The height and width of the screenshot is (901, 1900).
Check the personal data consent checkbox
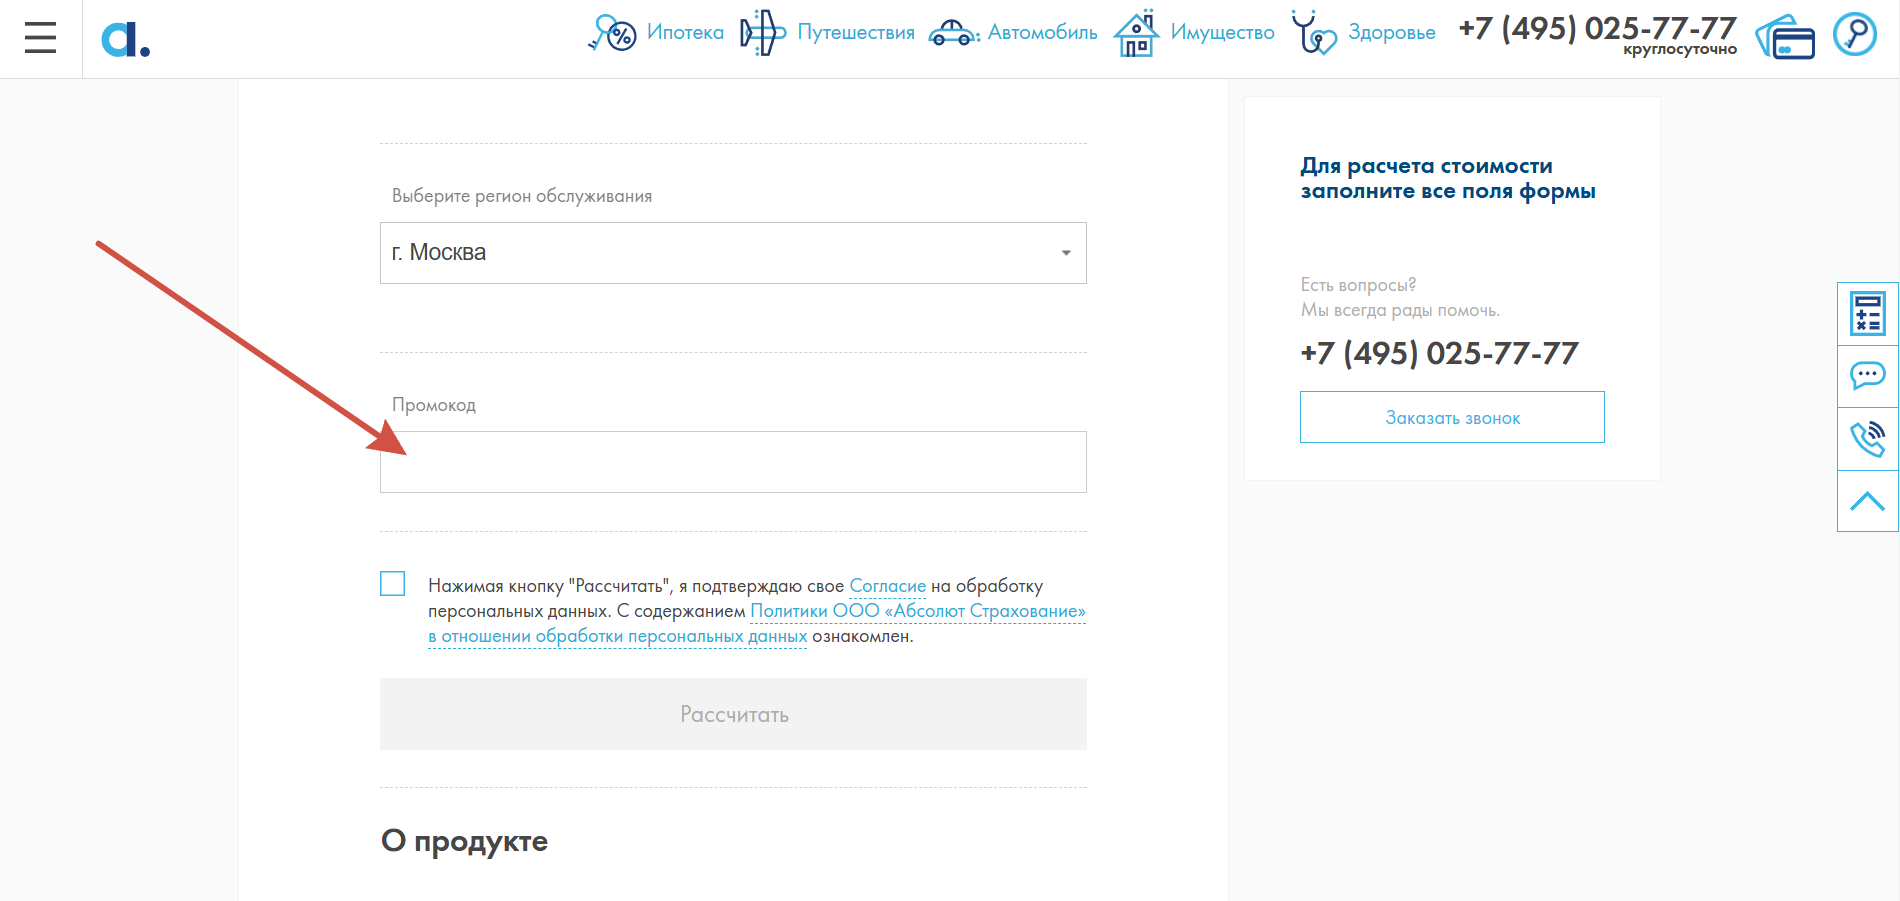[393, 584]
